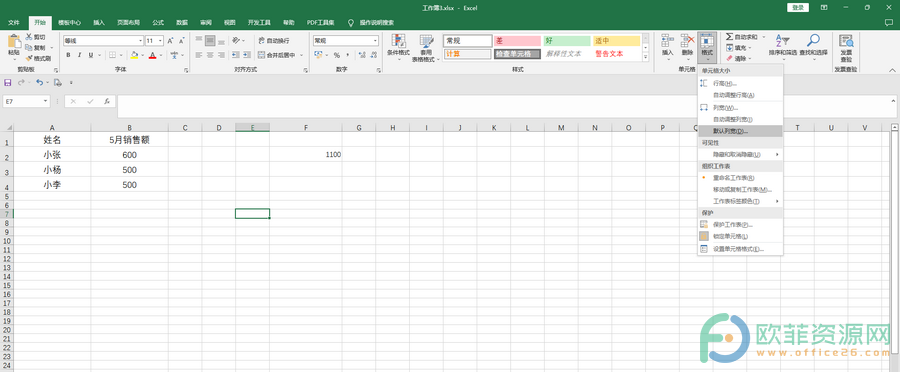Open the font name combo box
The height and width of the screenshot is (372, 900).
103,41
